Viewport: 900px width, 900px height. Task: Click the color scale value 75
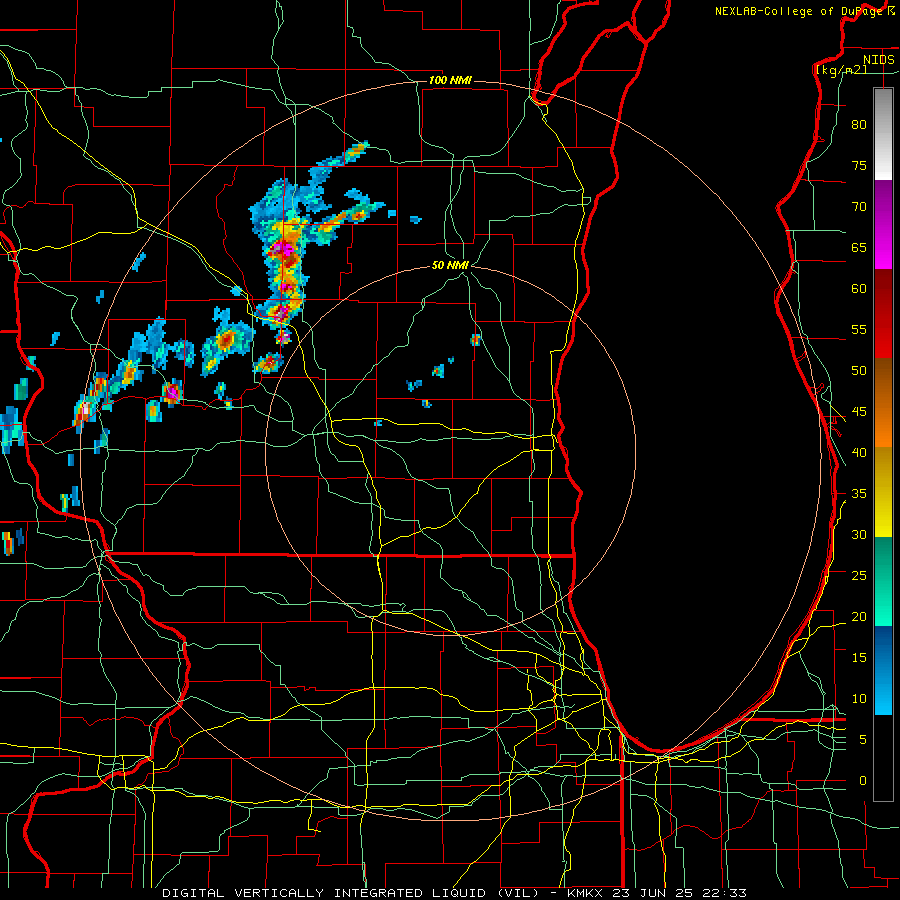point(859,165)
